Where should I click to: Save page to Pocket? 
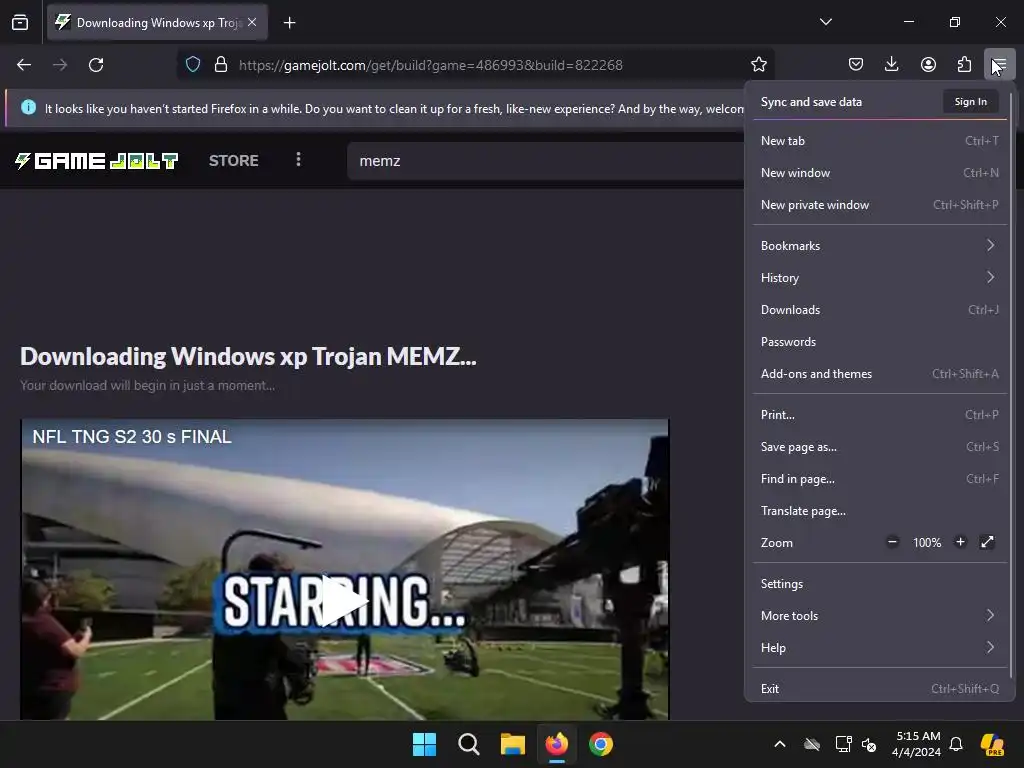[x=856, y=65]
